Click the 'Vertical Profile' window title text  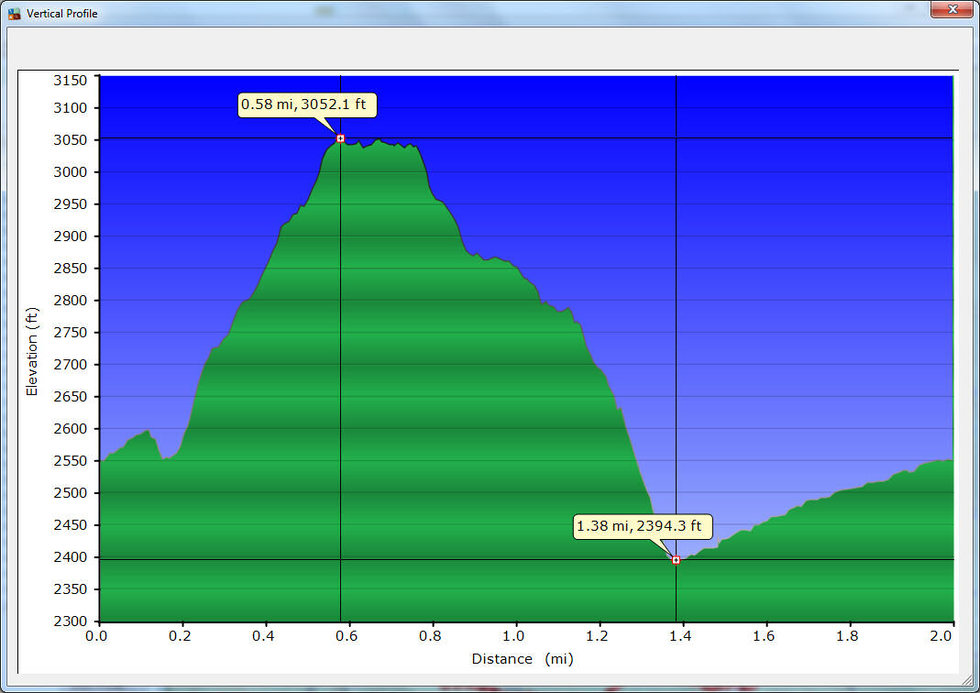pos(62,13)
